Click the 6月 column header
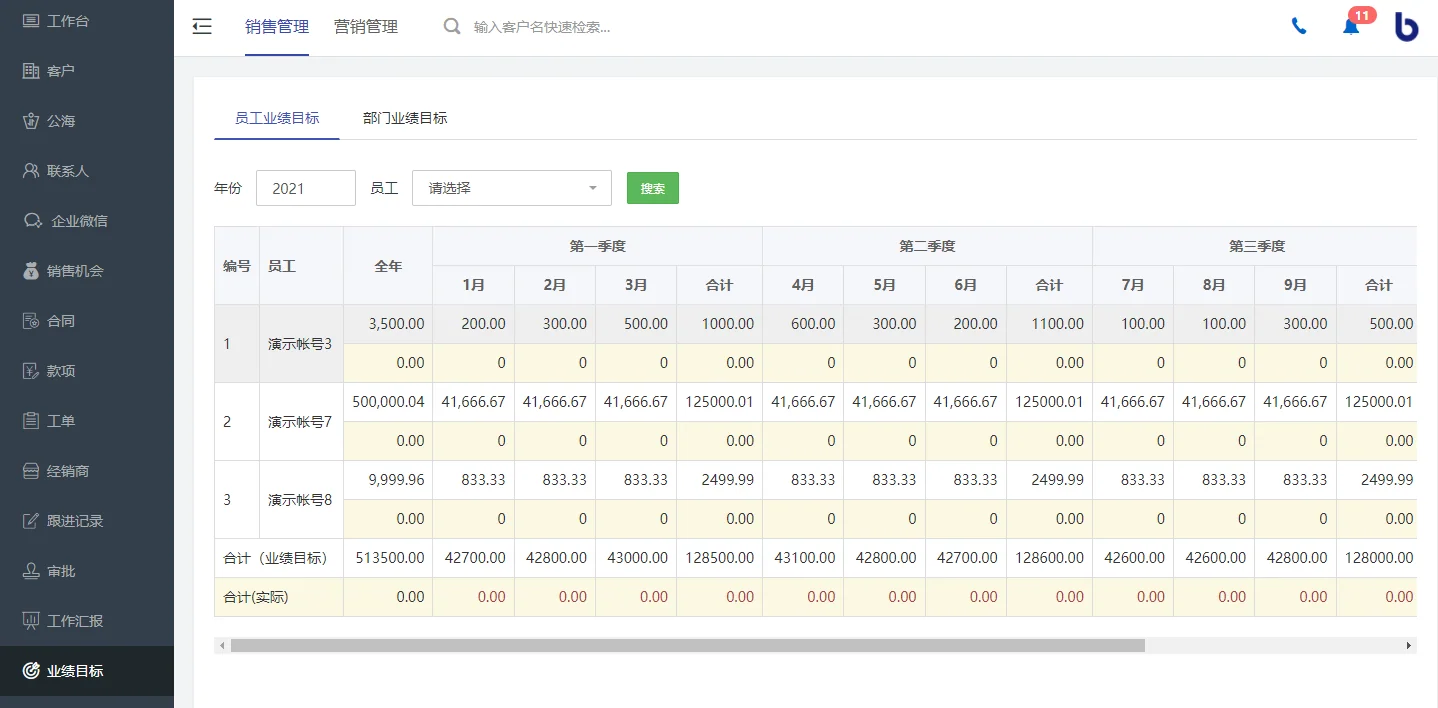Viewport: 1438px width, 708px height. pos(966,285)
